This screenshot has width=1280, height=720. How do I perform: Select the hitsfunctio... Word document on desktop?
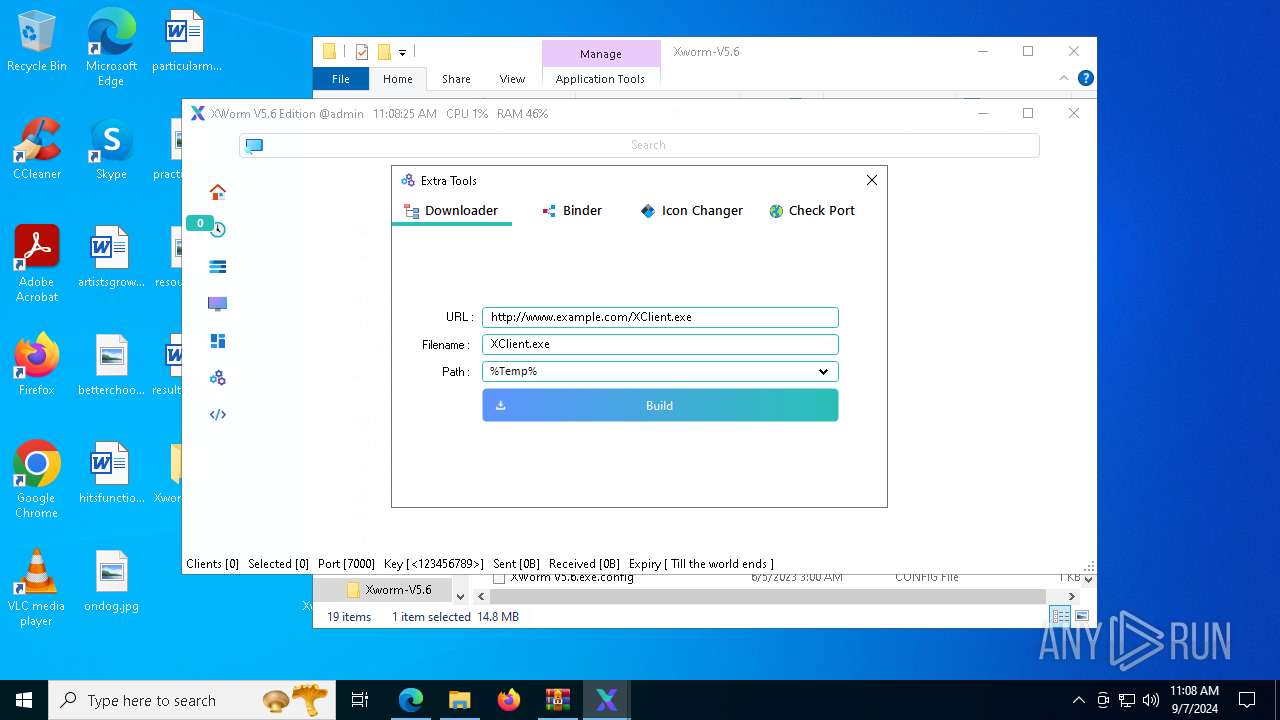pos(111,474)
